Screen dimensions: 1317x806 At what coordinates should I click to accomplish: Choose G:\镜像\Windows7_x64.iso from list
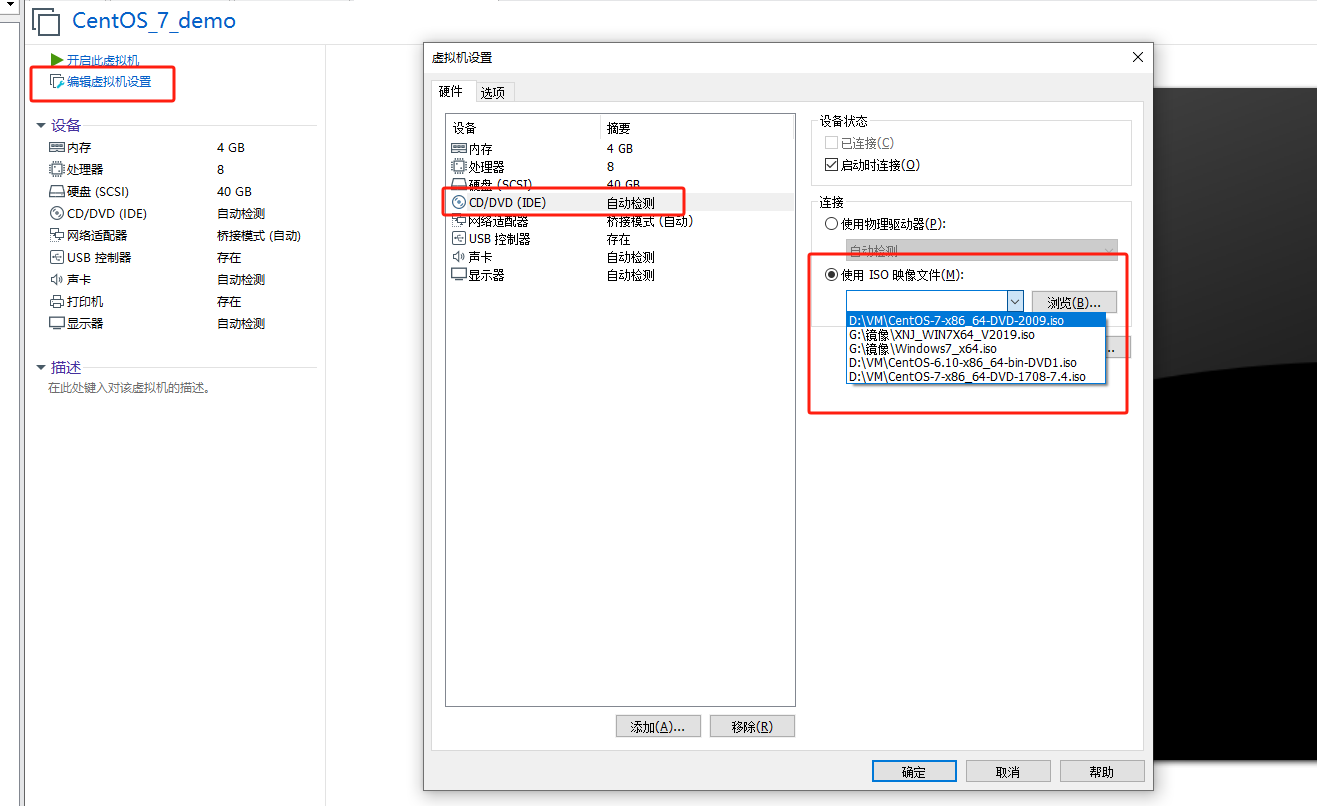976,349
